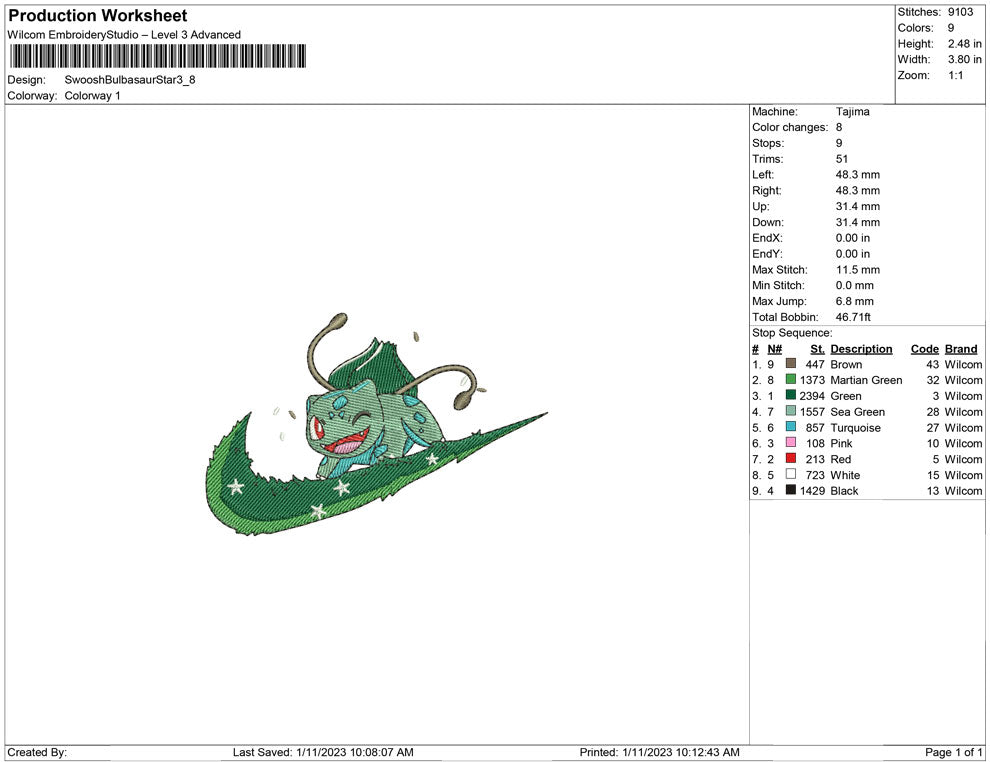The height and width of the screenshot is (762, 990).
Task: Click the 'Martian Green' description text
Action: coord(866,380)
